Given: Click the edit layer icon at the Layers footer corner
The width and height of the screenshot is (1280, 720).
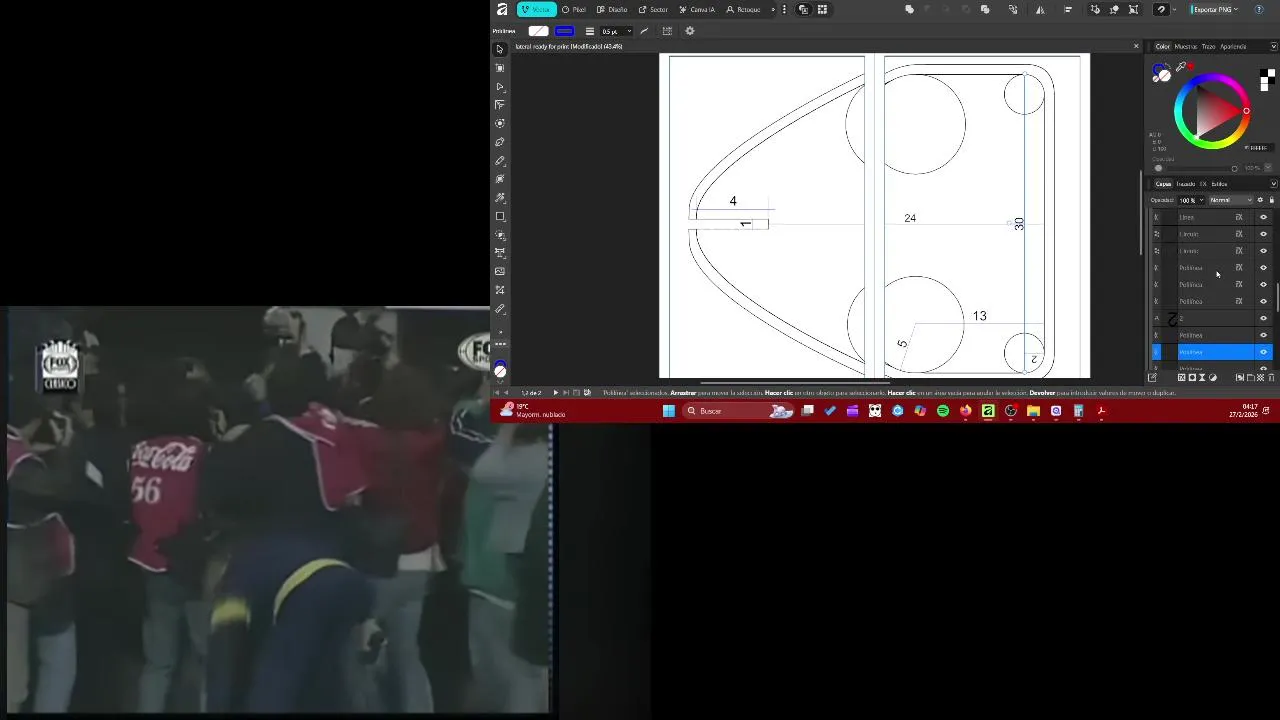Looking at the screenshot, I should click(1152, 378).
